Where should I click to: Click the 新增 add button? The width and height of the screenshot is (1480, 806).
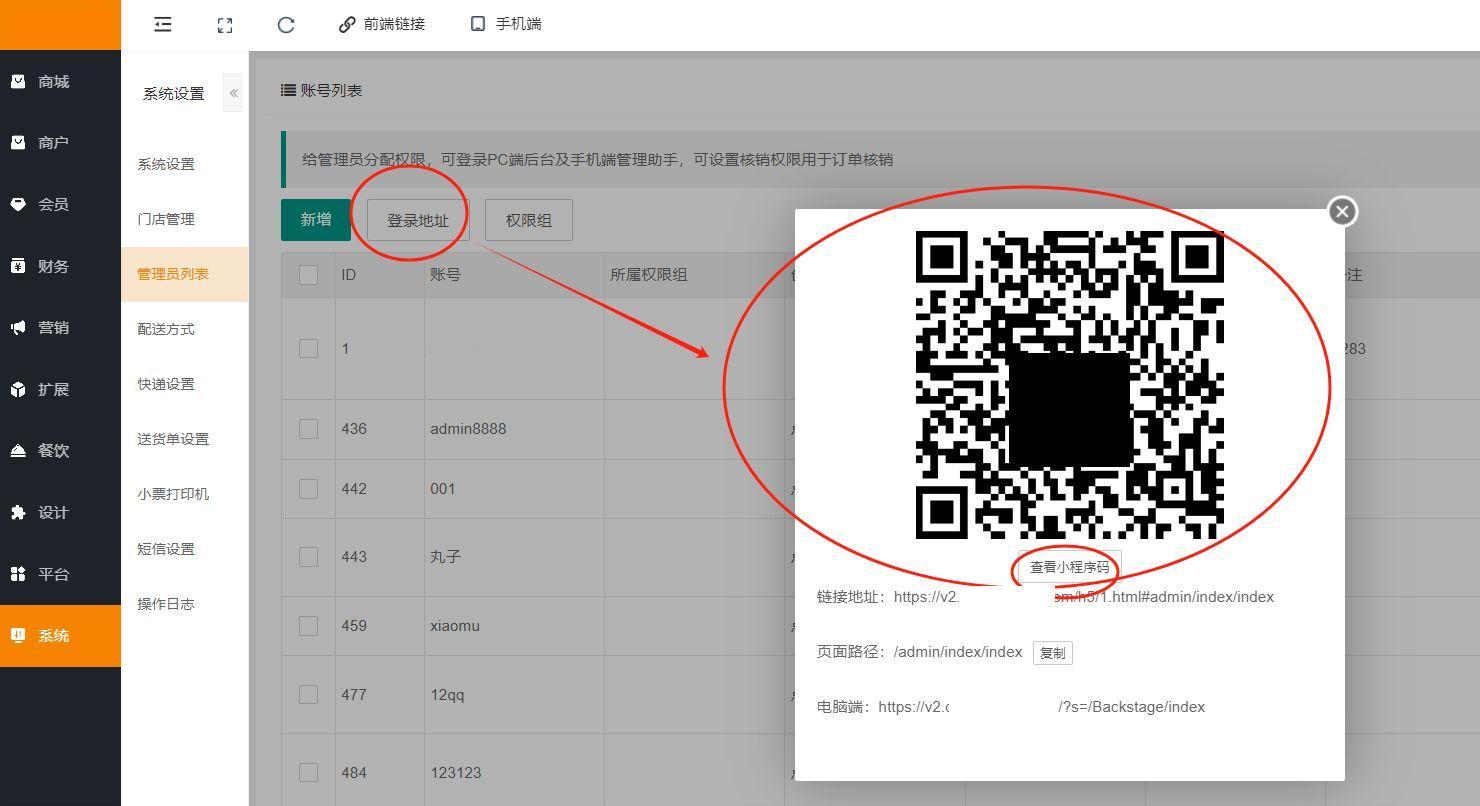pyautogui.click(x=316, y=220)
